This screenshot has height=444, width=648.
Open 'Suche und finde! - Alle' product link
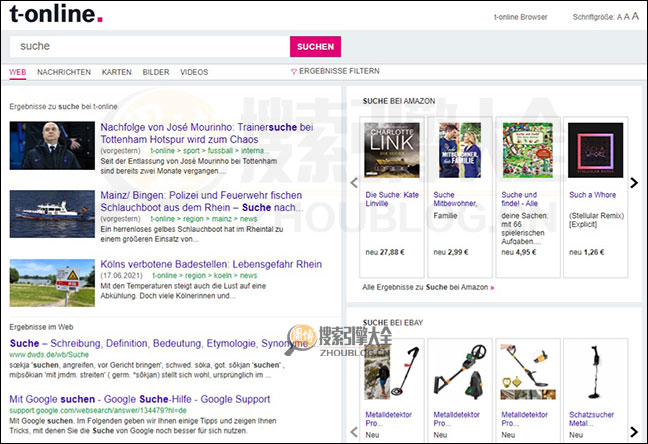pyautogui.click(x=519, y=199)
